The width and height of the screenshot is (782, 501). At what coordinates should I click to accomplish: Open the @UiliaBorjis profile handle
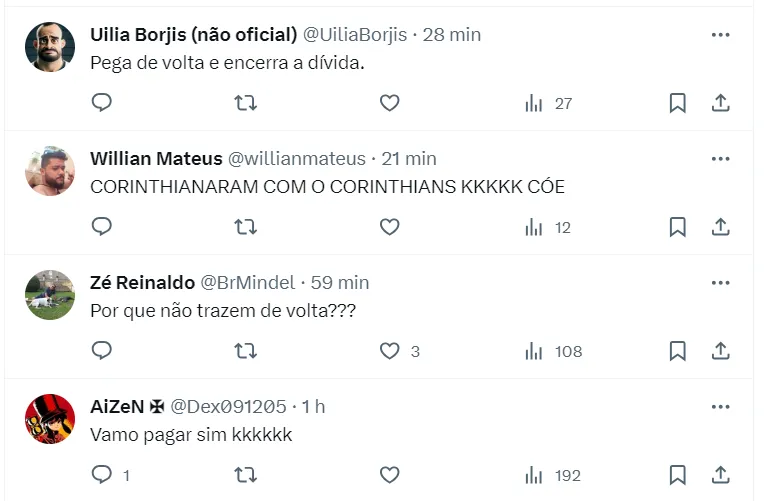click(355, 35)
